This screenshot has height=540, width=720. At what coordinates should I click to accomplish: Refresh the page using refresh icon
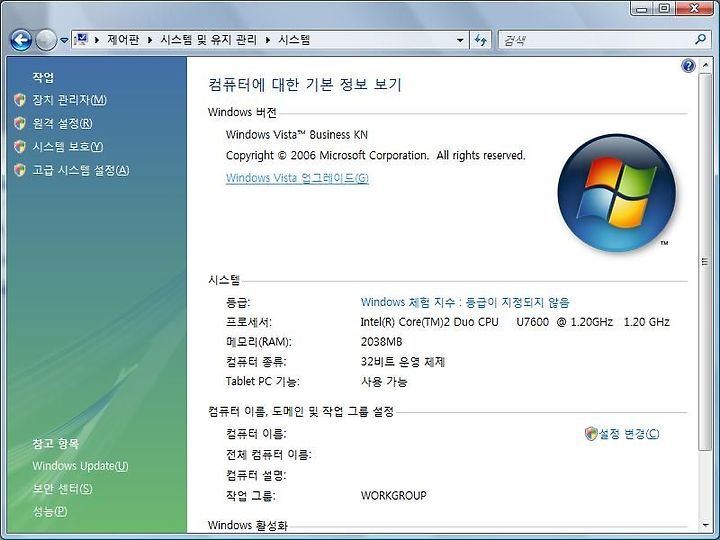coord(481,40)
